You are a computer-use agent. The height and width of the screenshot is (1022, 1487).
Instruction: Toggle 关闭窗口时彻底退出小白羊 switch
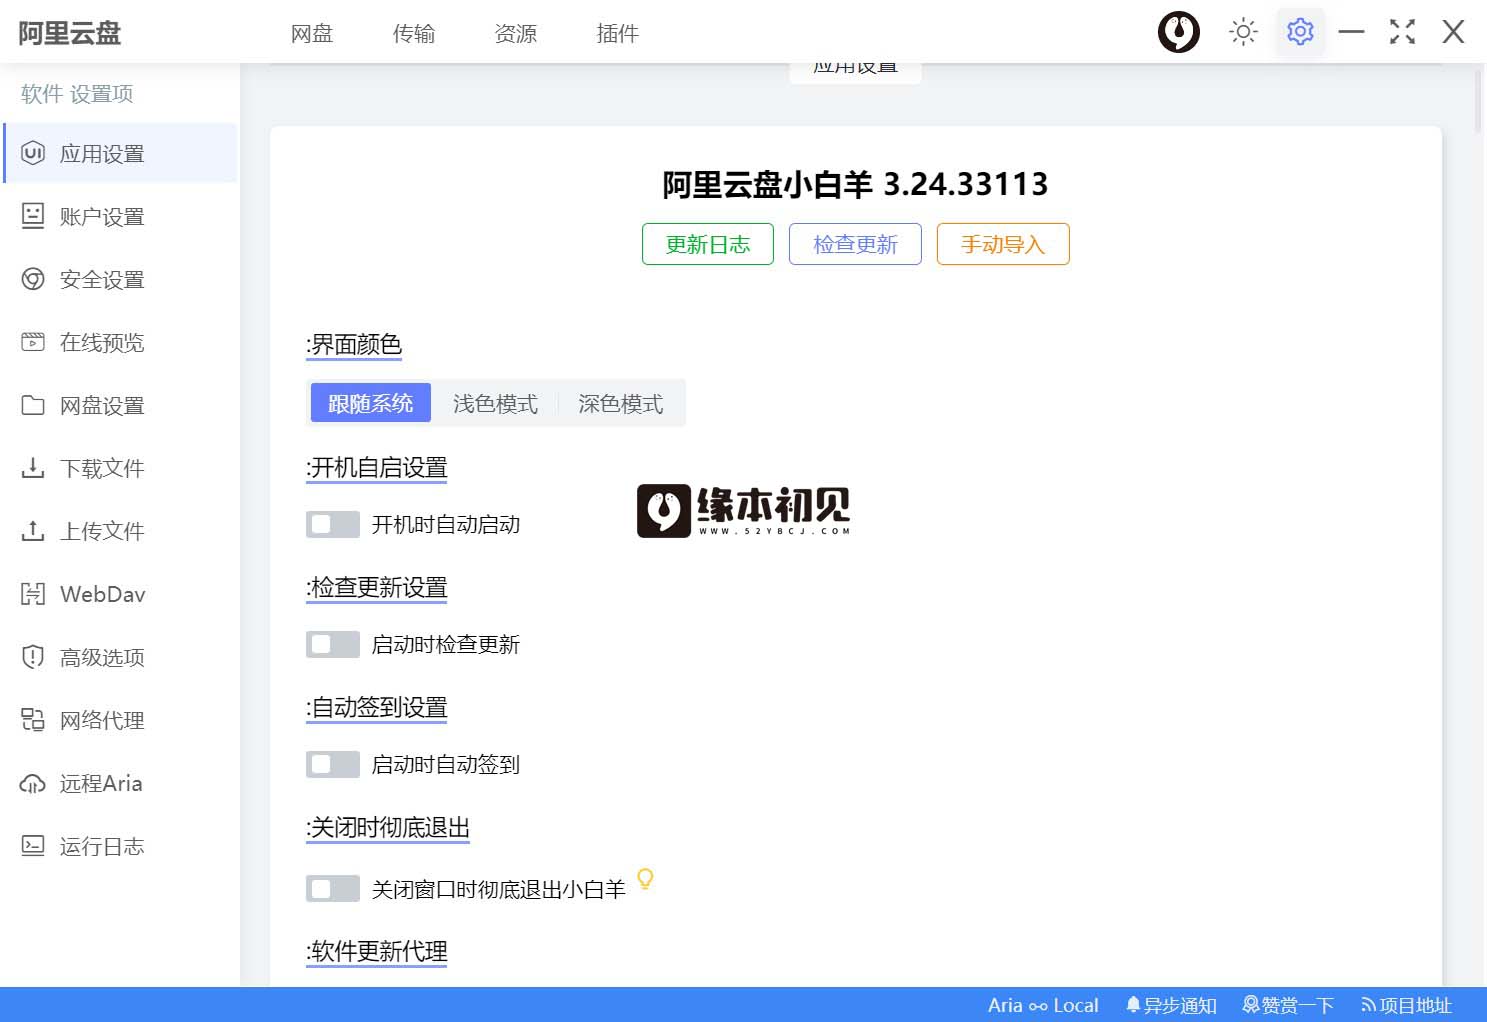[333, 888]
